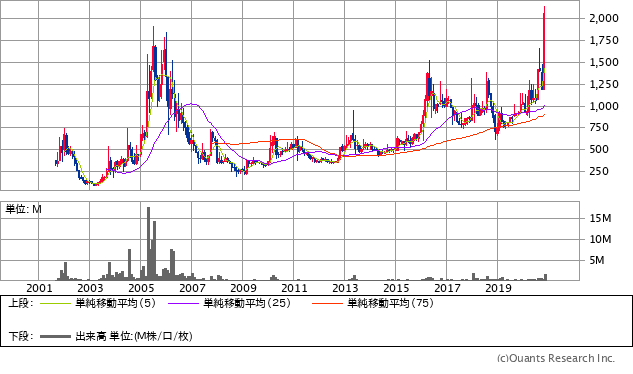Click the gray volume legend bar swatch

coord(55,336)
